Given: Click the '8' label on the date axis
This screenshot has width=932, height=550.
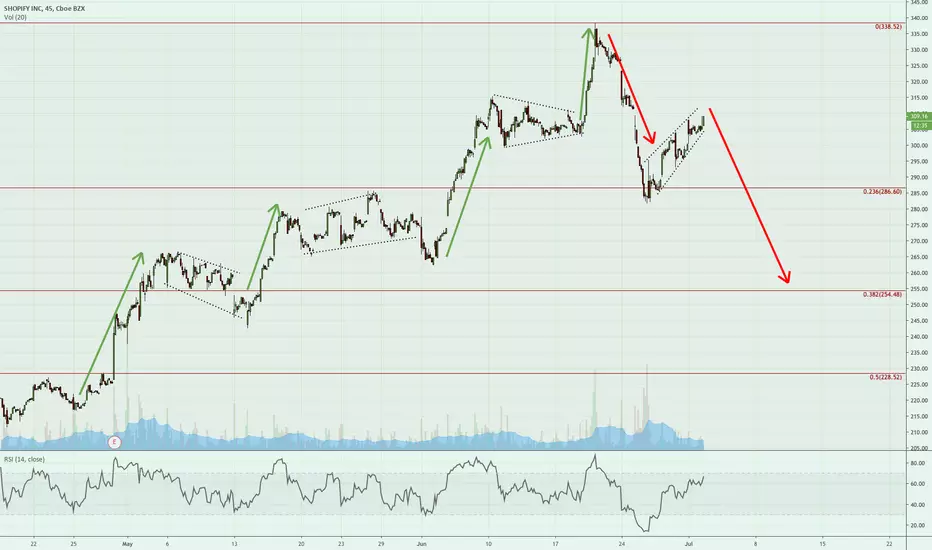Looking at the screenshot, I should (755, 543).
